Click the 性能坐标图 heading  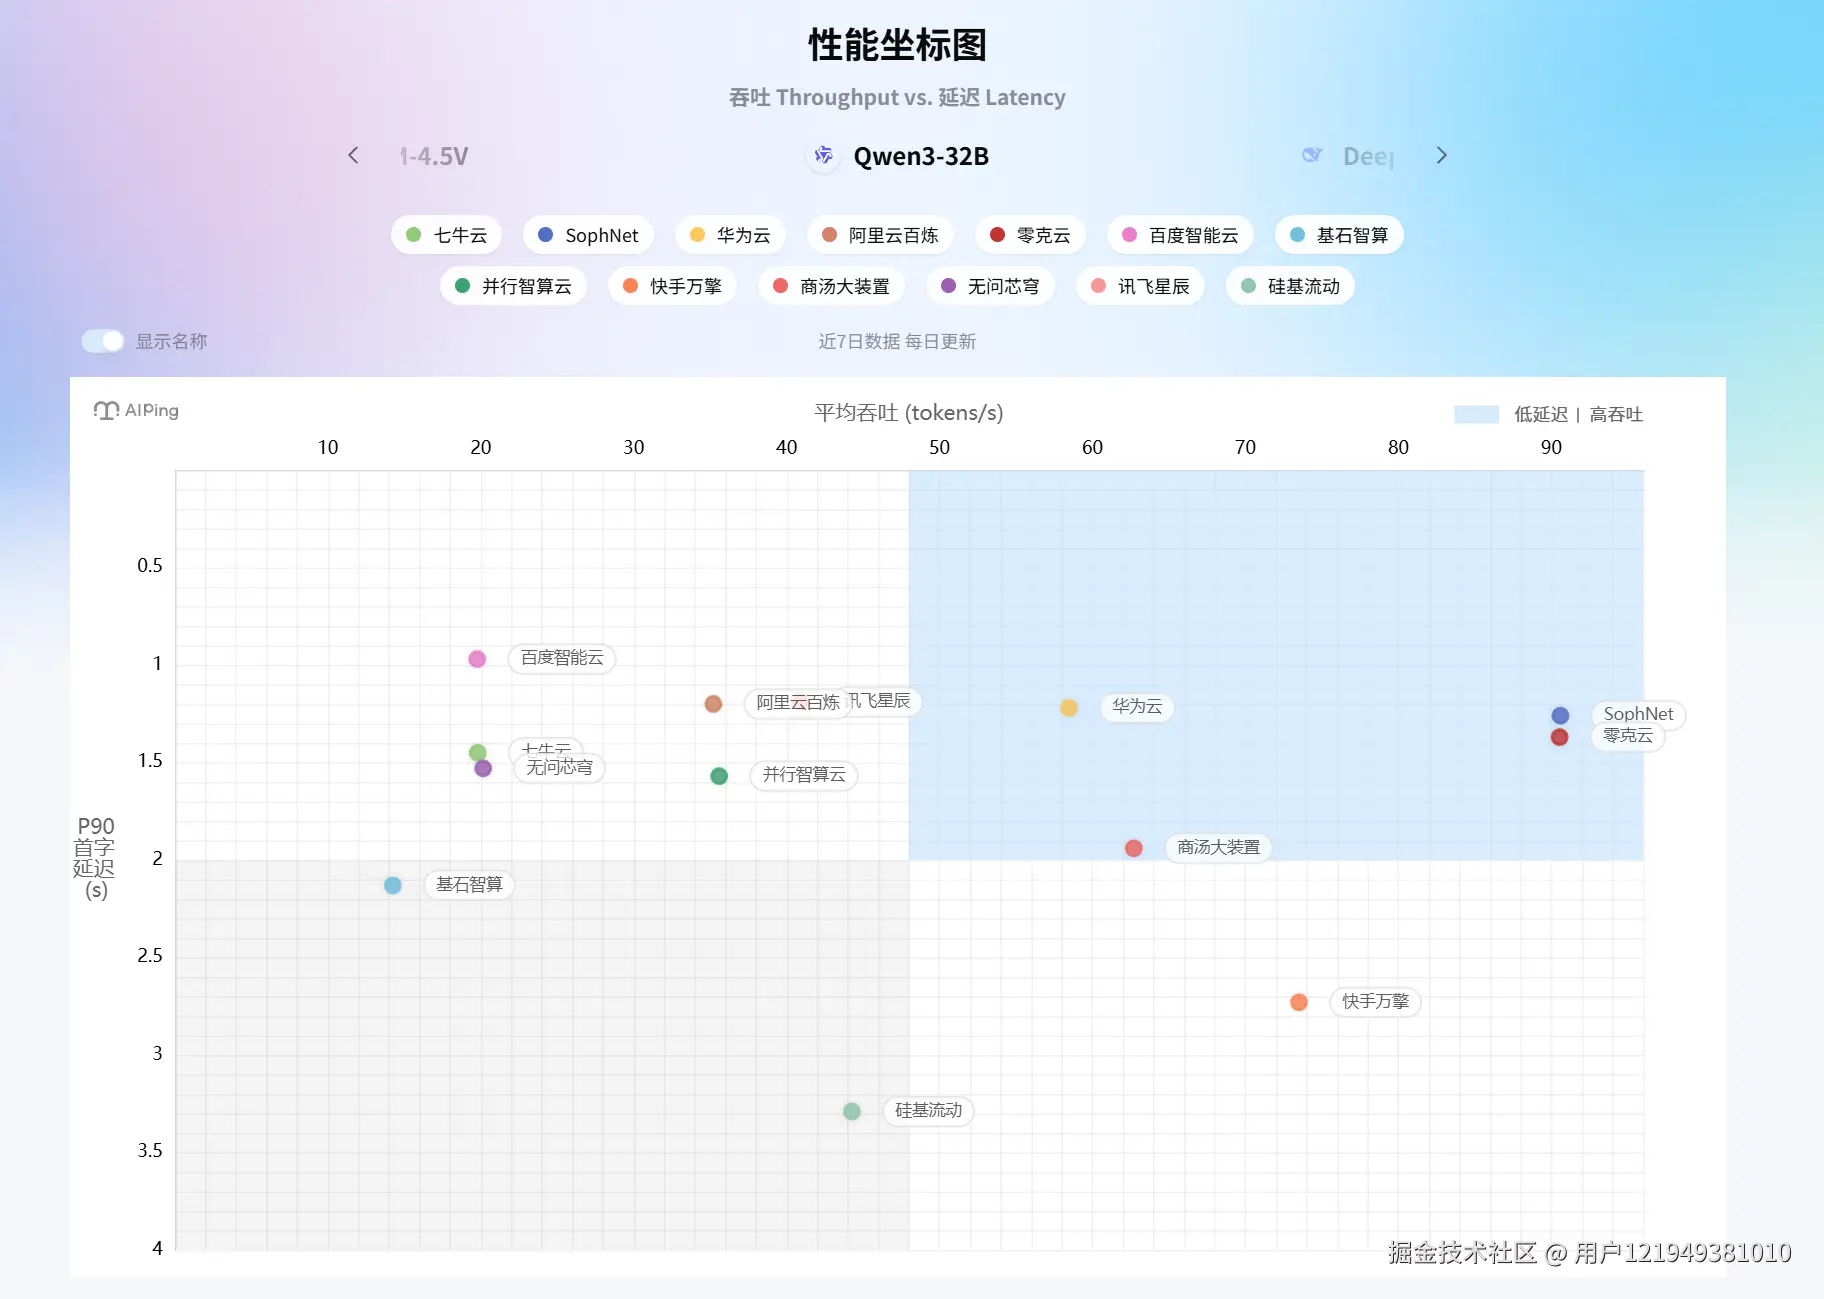pos(897,45)
